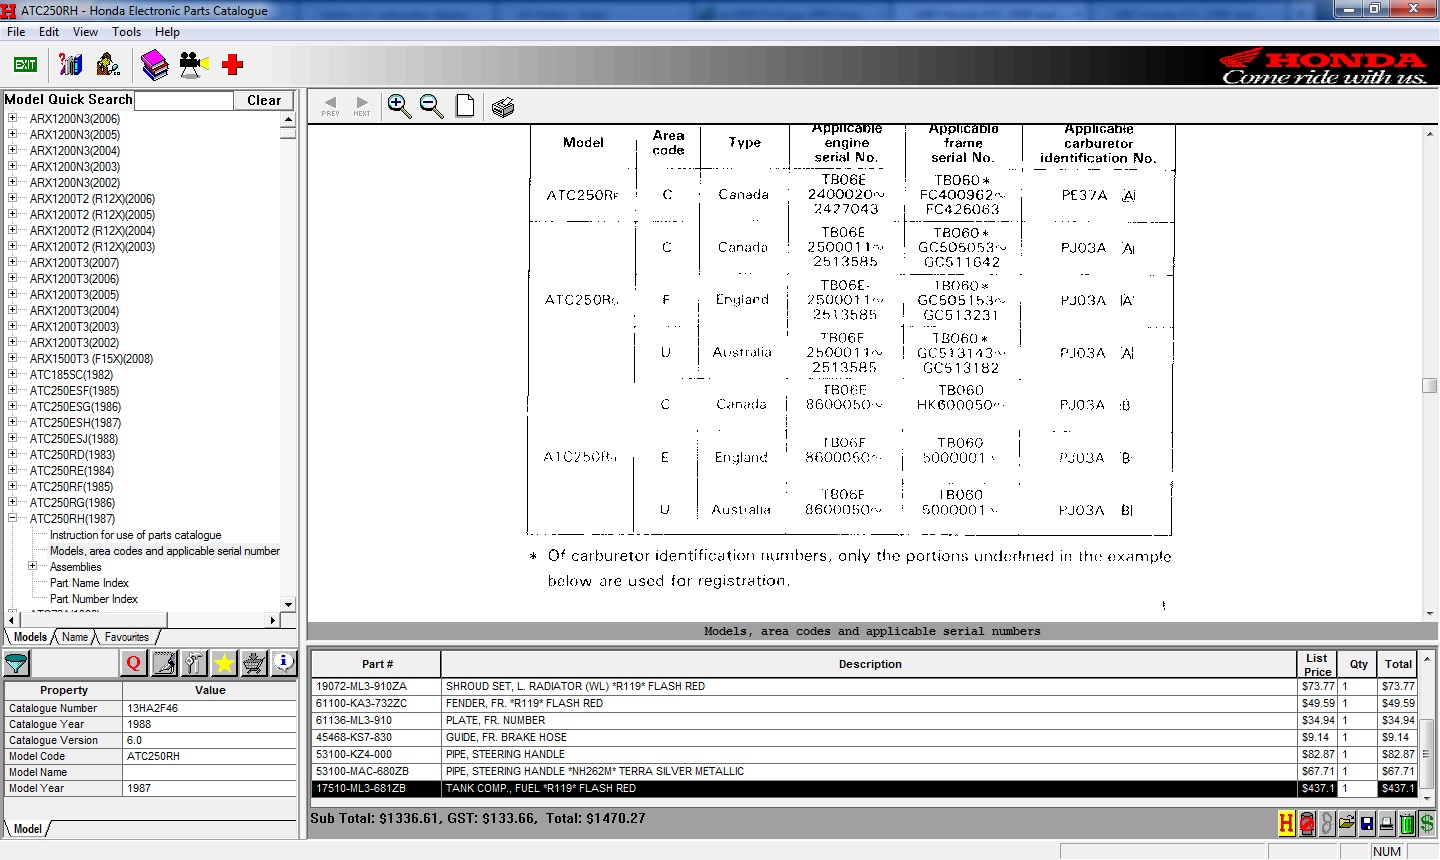Screen dimensions: 1440x860
Task: Click the hammer and wrench tools icon
Action: tap(194, 663)
